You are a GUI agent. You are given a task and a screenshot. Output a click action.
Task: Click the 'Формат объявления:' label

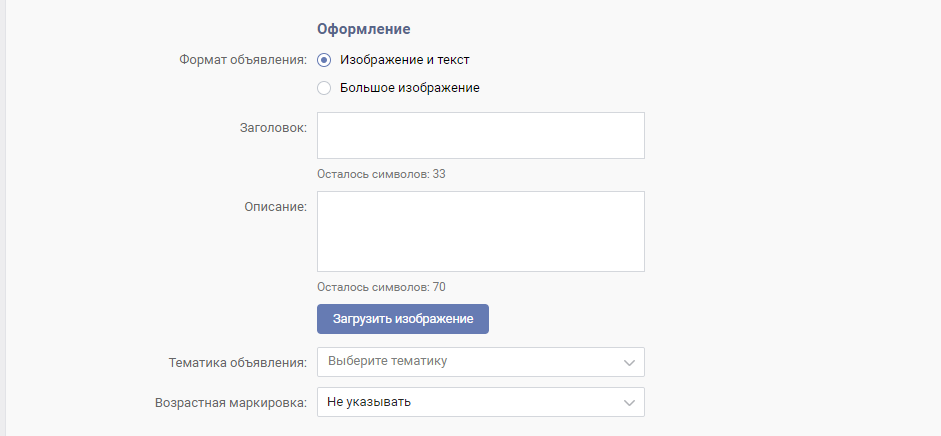(x=243, y=61)
